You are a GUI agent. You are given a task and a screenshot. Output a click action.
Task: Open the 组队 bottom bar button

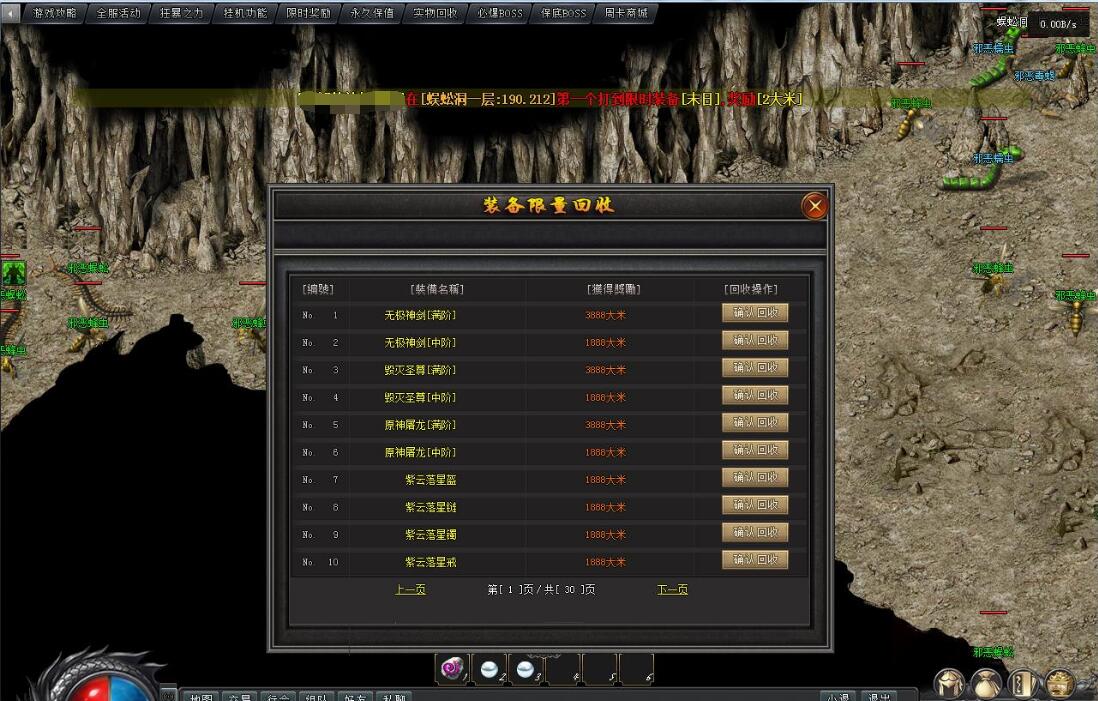point(317,697)
